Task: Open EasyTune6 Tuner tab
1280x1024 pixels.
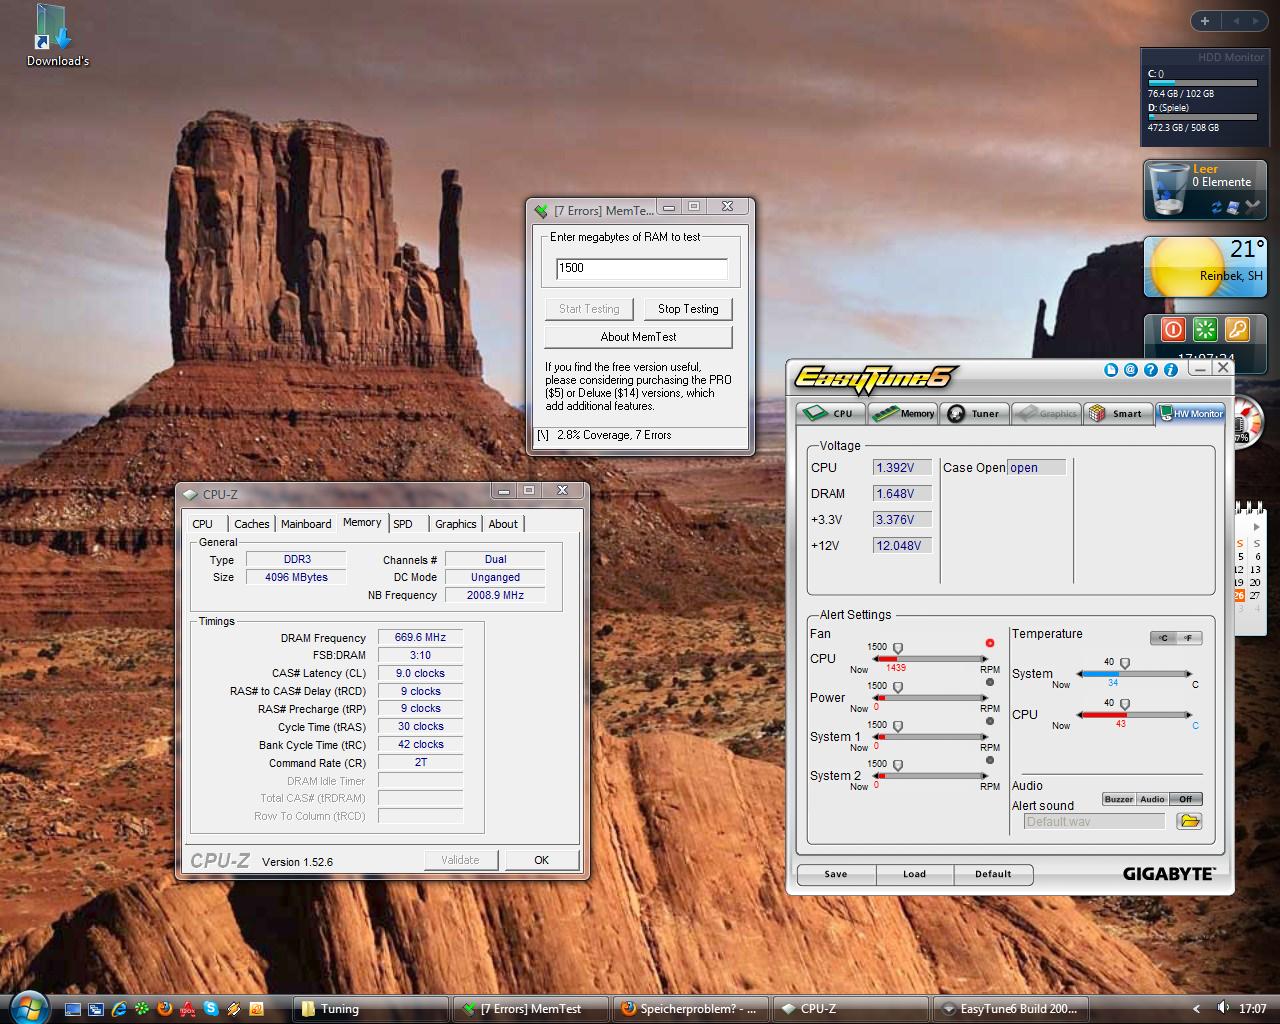Action: pyautogui.click(x=974, y=413)
